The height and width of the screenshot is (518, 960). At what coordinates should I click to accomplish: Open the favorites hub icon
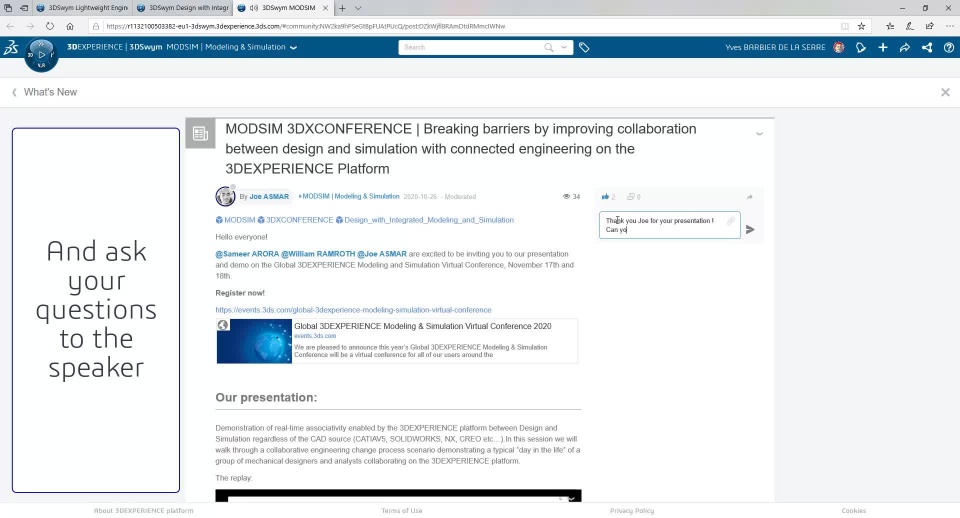click(x=890, y=26)
